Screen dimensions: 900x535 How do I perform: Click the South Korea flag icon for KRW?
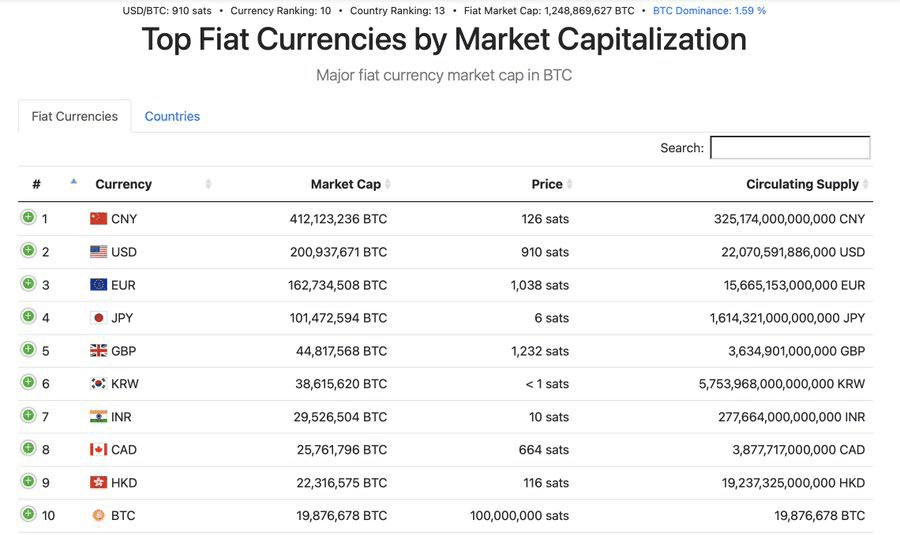click(x=98, y=383)
